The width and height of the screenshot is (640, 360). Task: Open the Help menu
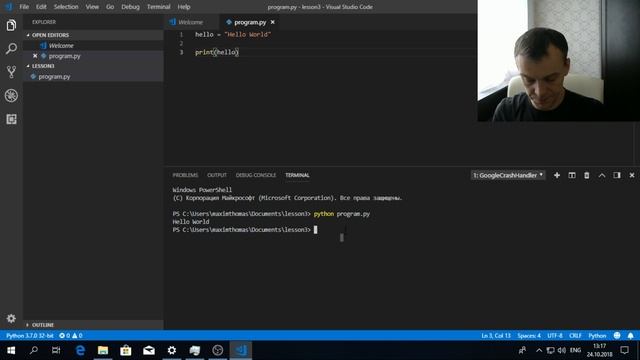coord(184,7)
